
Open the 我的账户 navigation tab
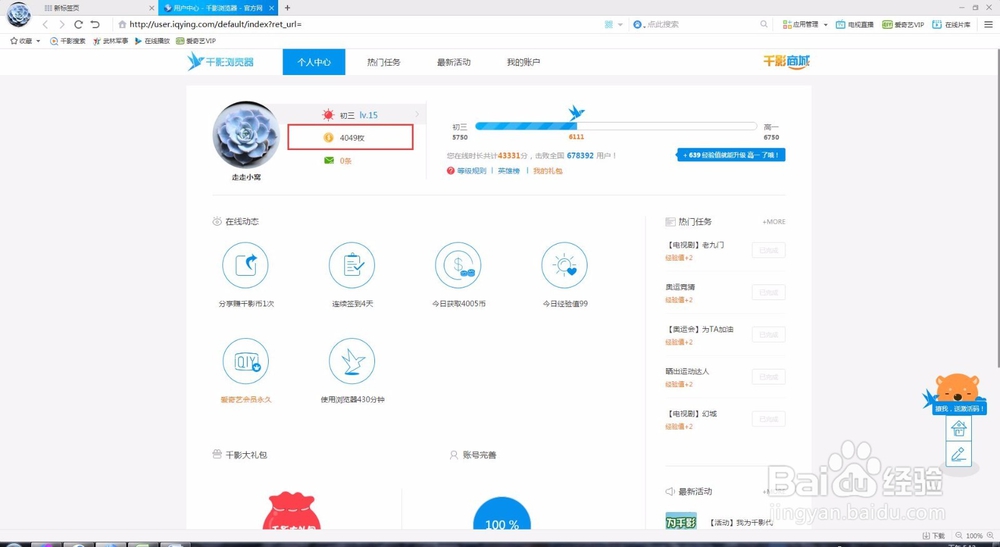click(523, 62)
